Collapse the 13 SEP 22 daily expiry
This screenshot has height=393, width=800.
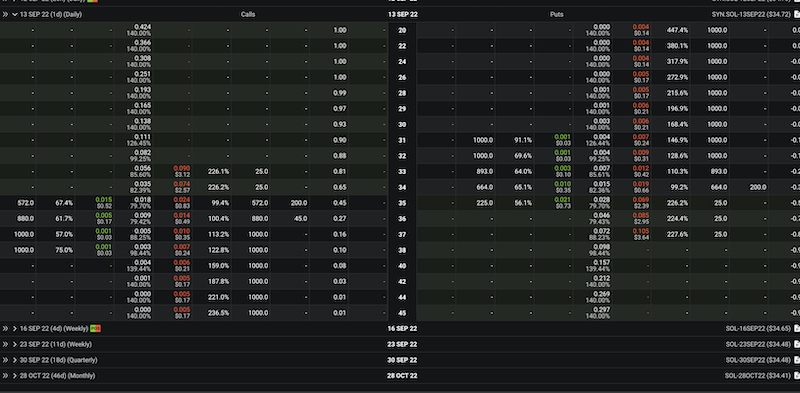point(15,15)
